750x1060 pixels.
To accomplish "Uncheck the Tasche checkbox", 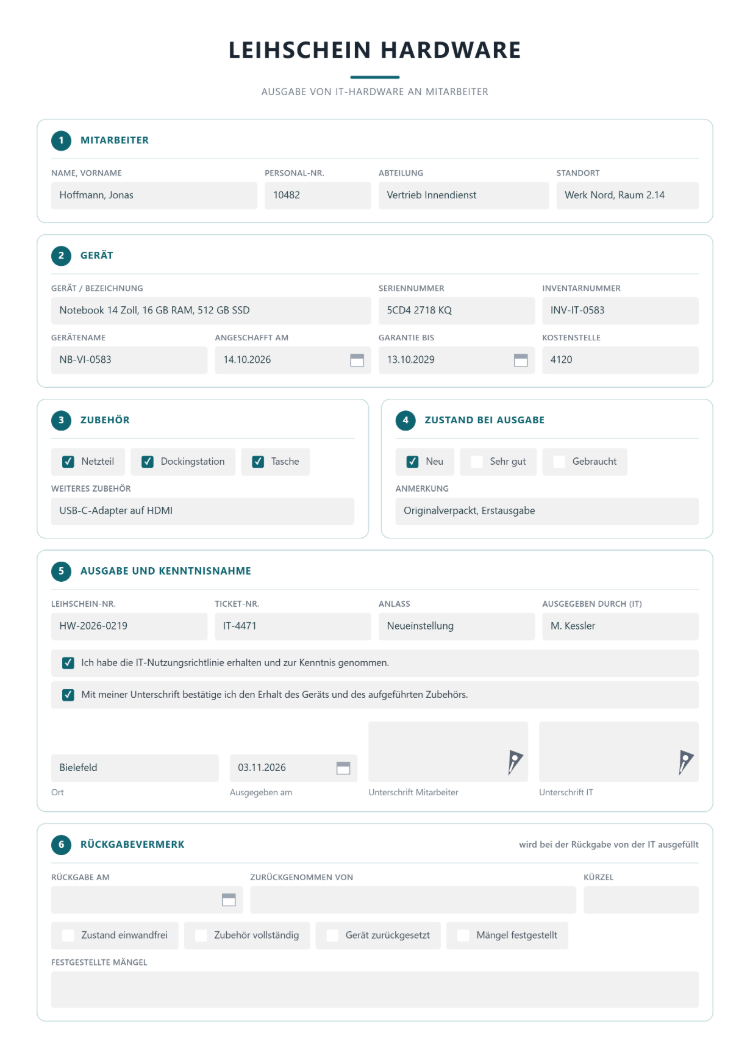I will (258, 462).
